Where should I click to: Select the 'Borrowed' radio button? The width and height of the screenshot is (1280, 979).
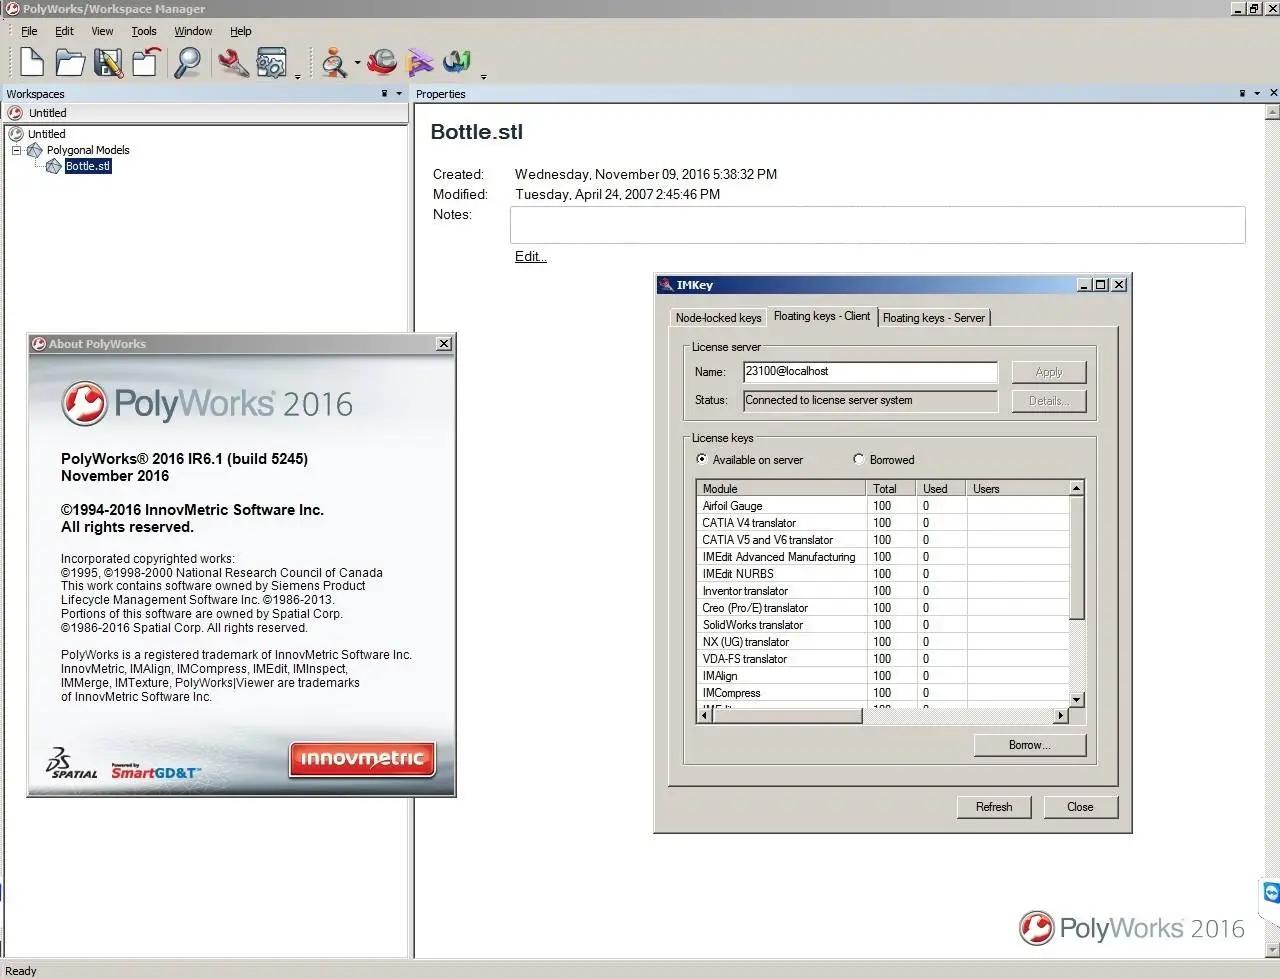point(858,459)
